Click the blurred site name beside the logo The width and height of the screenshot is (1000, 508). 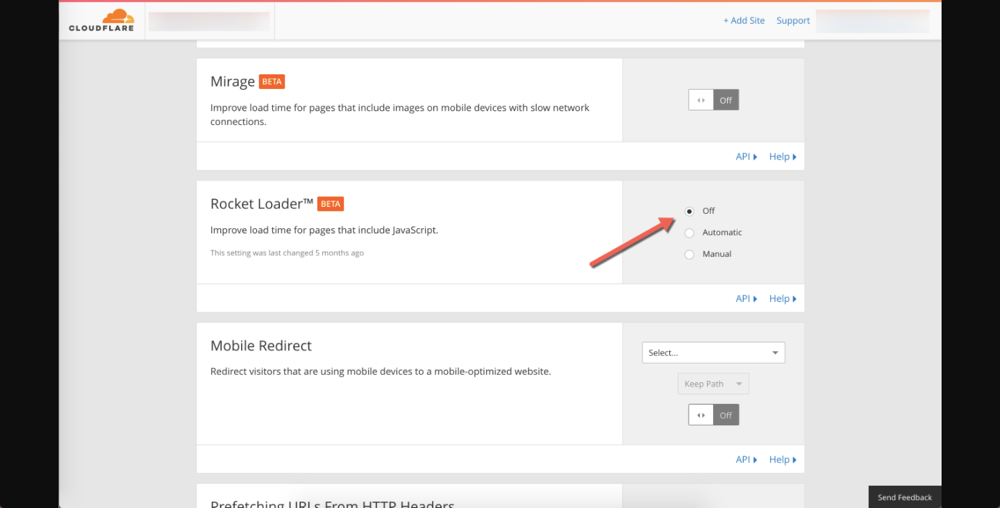[209, 21]
